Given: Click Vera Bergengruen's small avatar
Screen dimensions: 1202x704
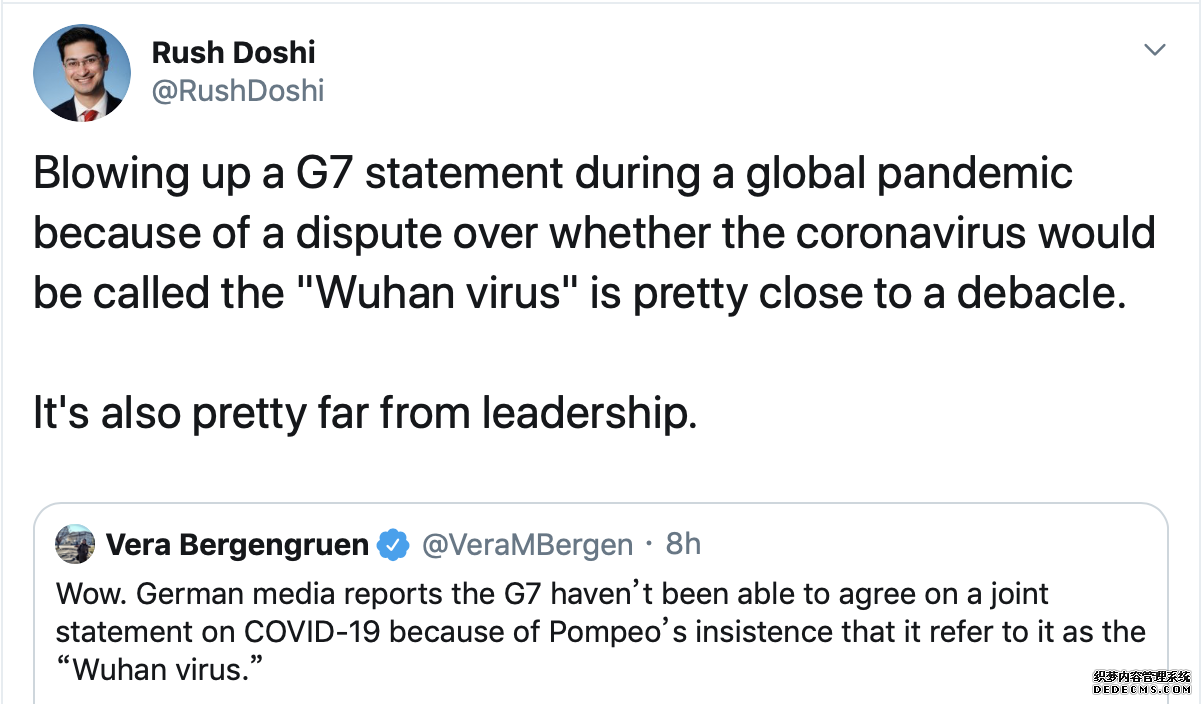Looking at the screenshot, I should point(75,544).
